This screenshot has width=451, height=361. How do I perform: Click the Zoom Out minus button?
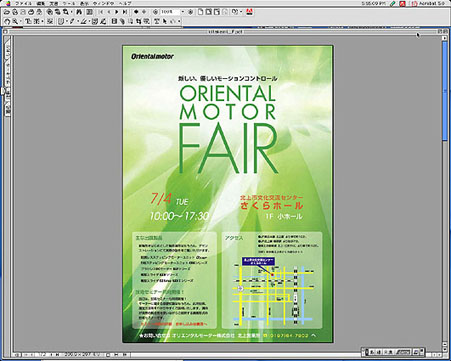tap(155, 12)
